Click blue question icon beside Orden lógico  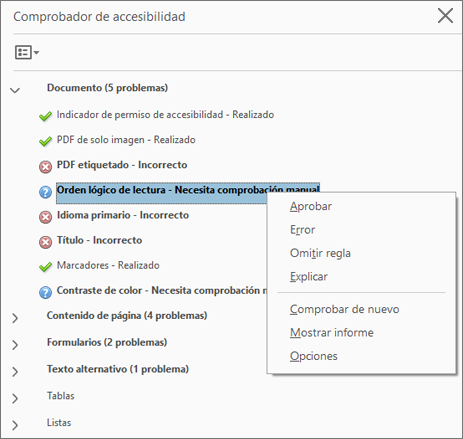tap(45, 192)
